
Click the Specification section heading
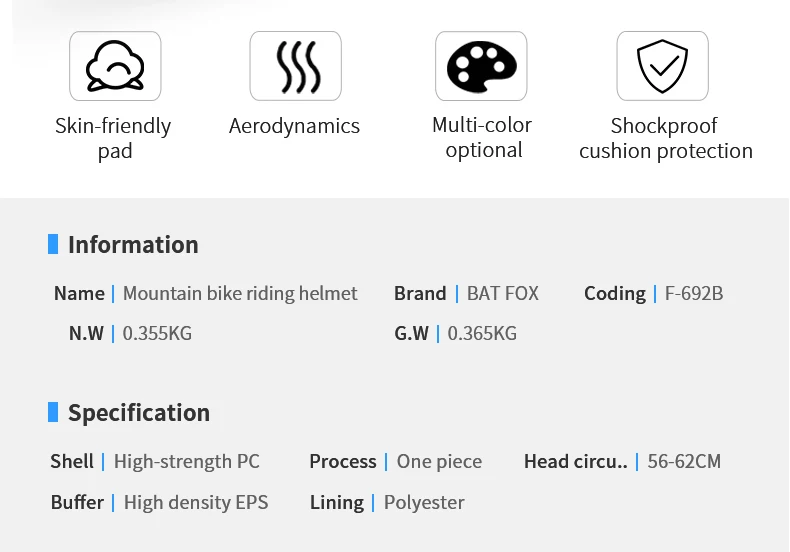coord(139,413)
